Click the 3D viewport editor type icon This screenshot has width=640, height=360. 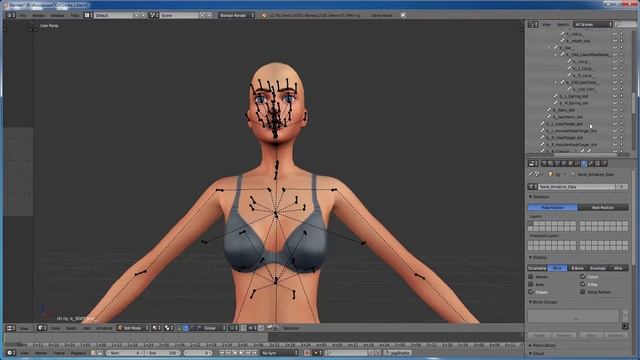[41, 328]
